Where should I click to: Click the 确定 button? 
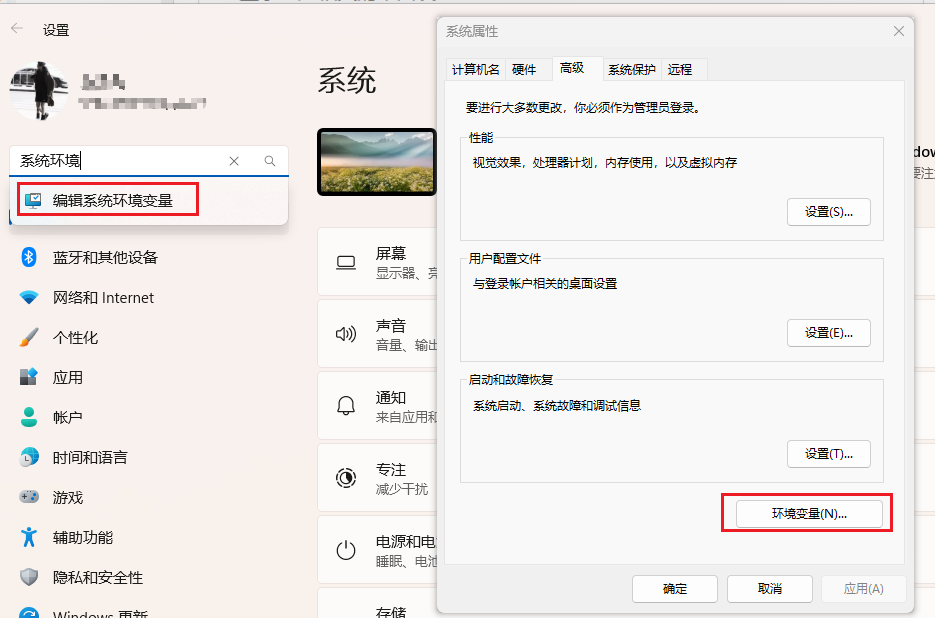click(x=674, y=589)
